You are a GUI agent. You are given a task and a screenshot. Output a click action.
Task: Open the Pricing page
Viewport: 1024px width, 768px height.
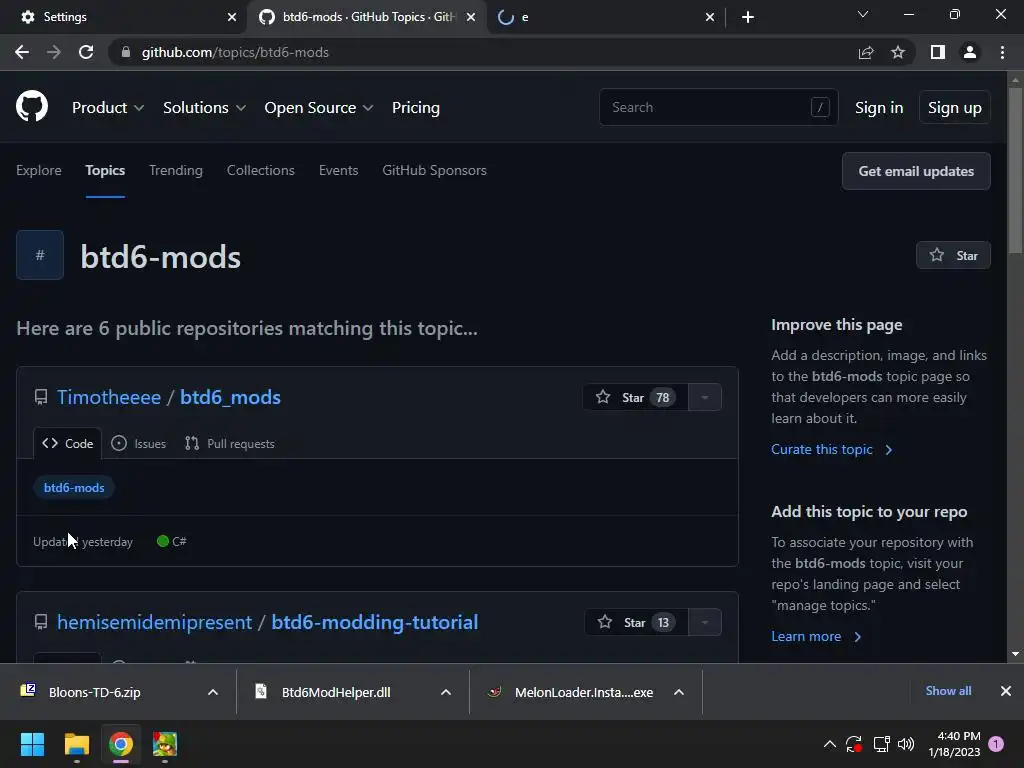416,108
